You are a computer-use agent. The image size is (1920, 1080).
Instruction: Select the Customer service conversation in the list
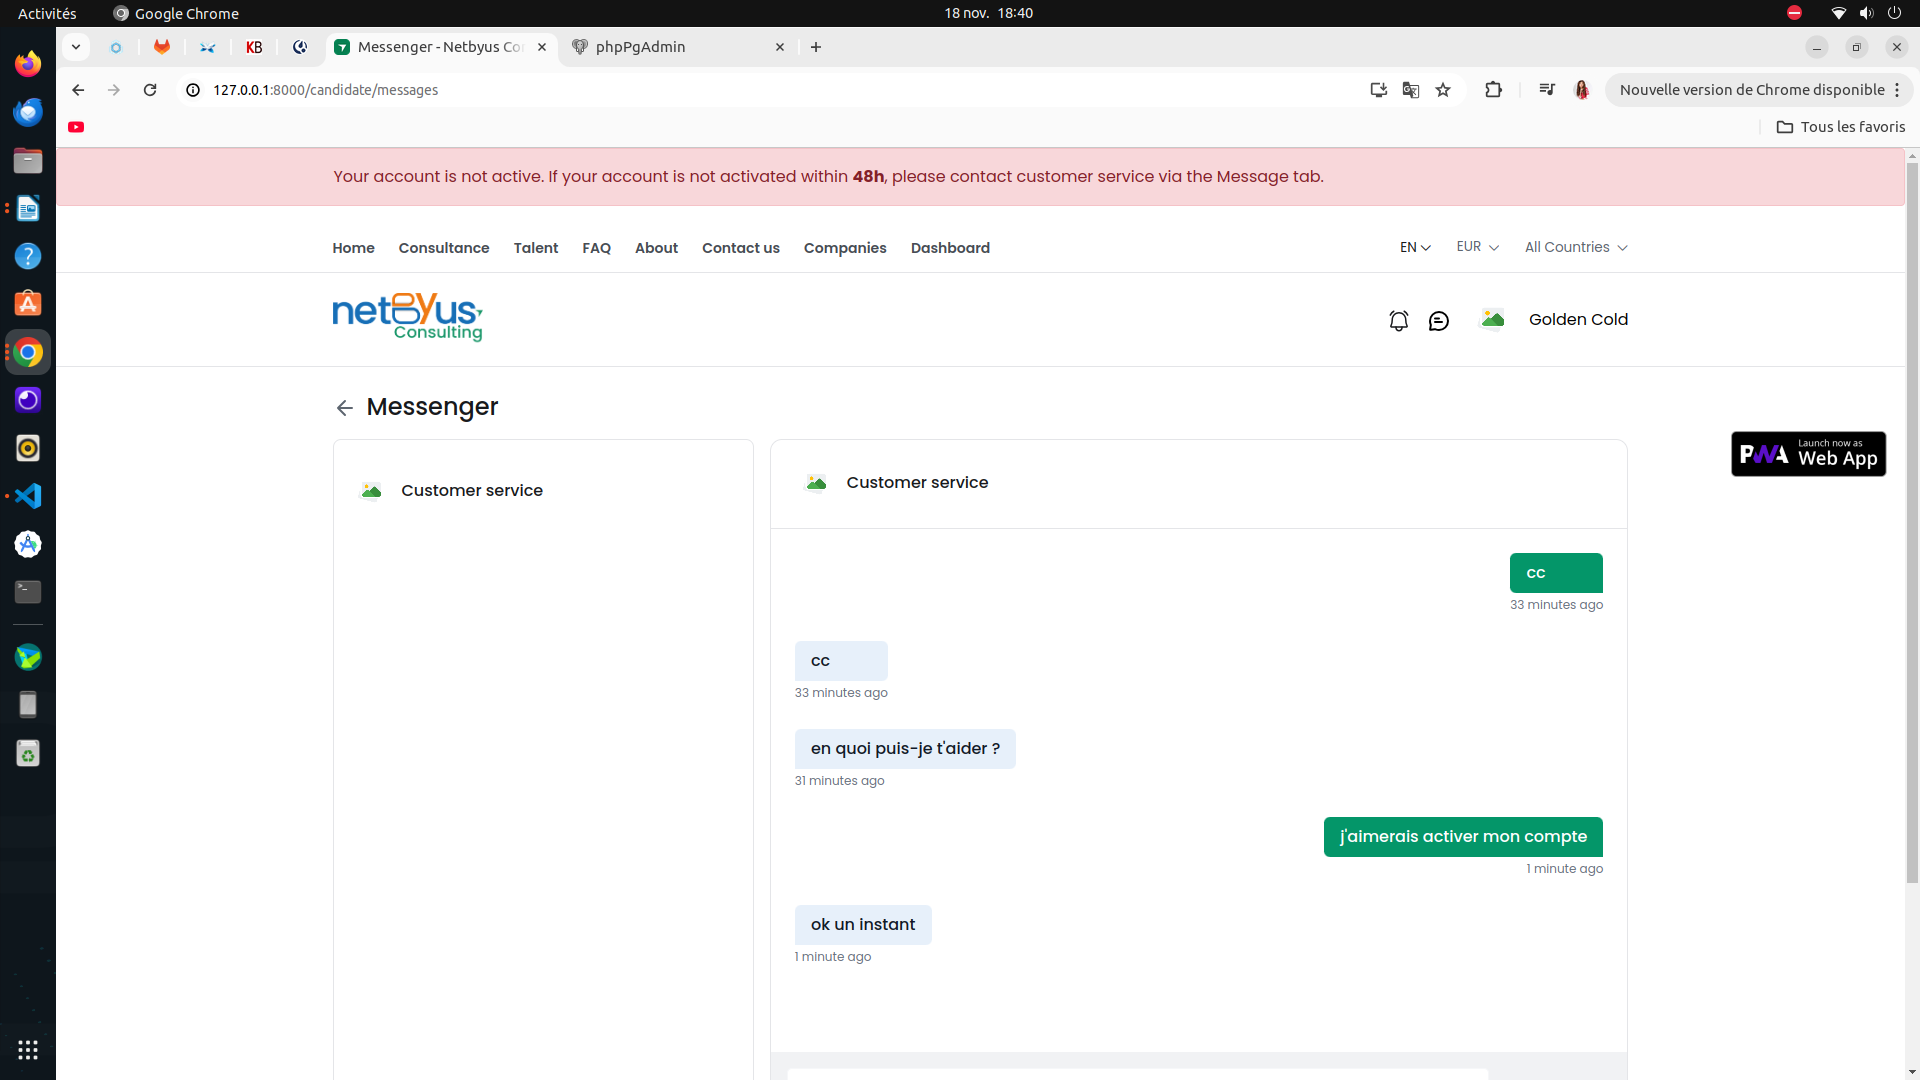click(543, 490)
